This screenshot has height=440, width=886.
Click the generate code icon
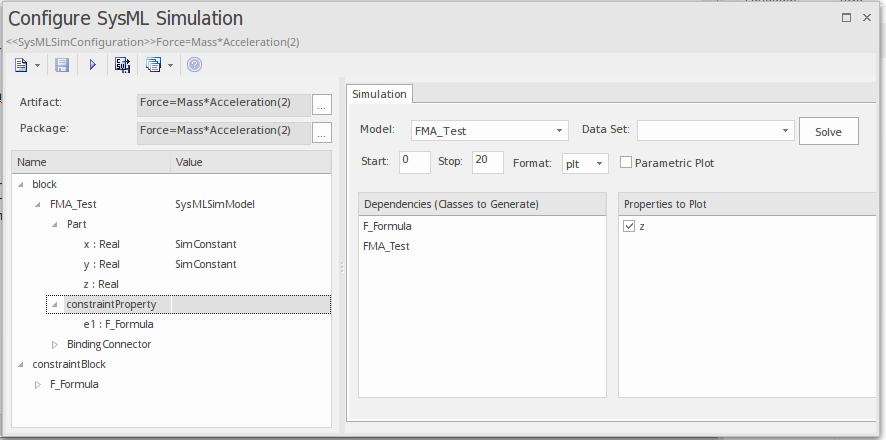point(122,65)
